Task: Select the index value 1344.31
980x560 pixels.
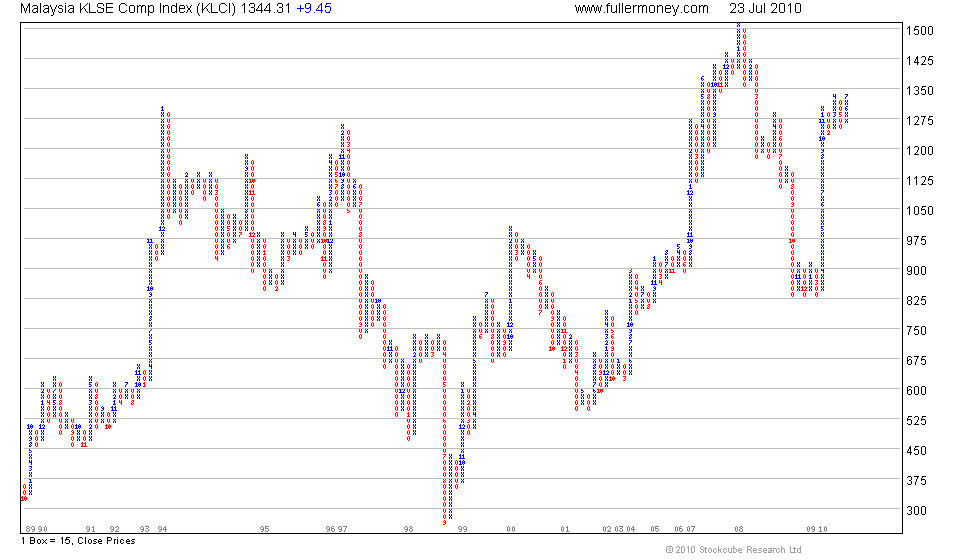Action: click(x=266, y=9)
